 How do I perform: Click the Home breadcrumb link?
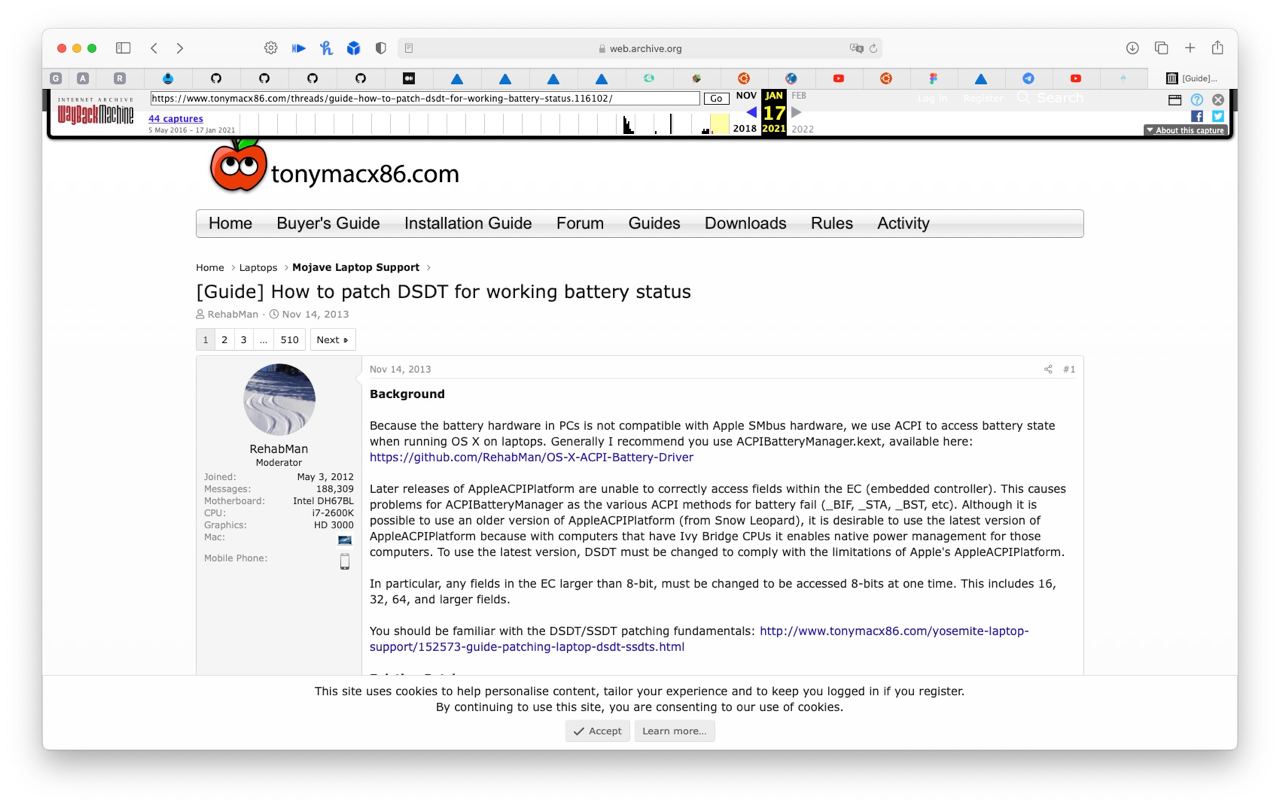(x=210, y=268)
